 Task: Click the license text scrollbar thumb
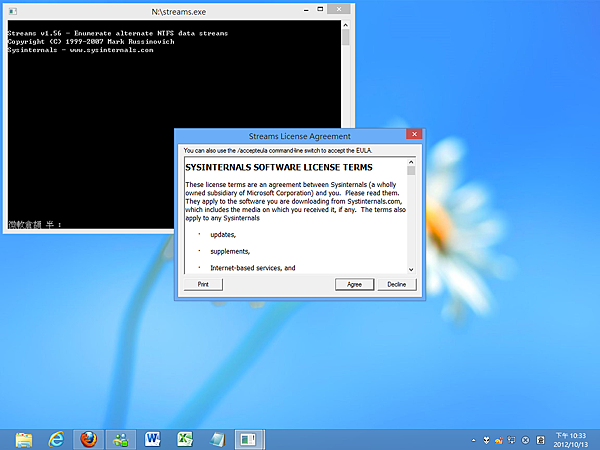click(x=411, y=170)
